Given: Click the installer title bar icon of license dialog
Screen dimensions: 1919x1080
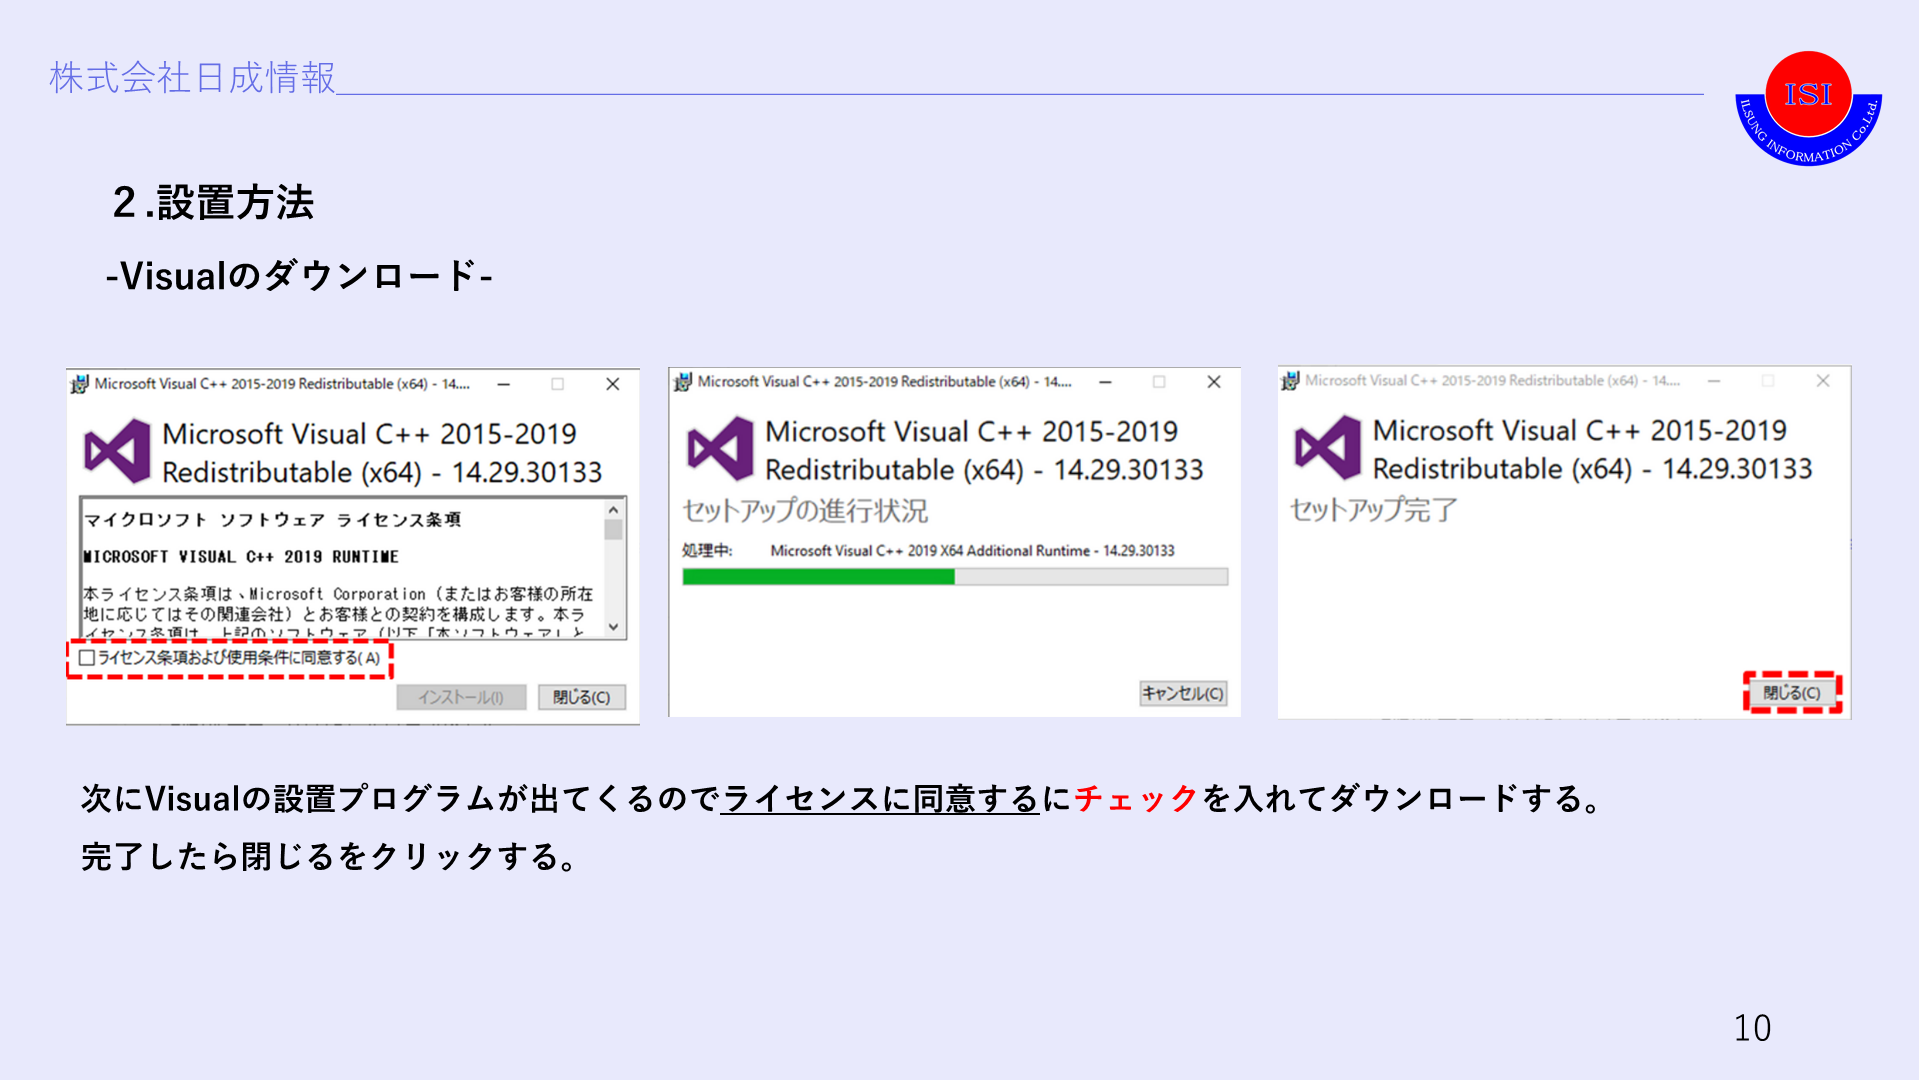Looking at the screenshot, I should pyautogui.click(x=80, y=384).
